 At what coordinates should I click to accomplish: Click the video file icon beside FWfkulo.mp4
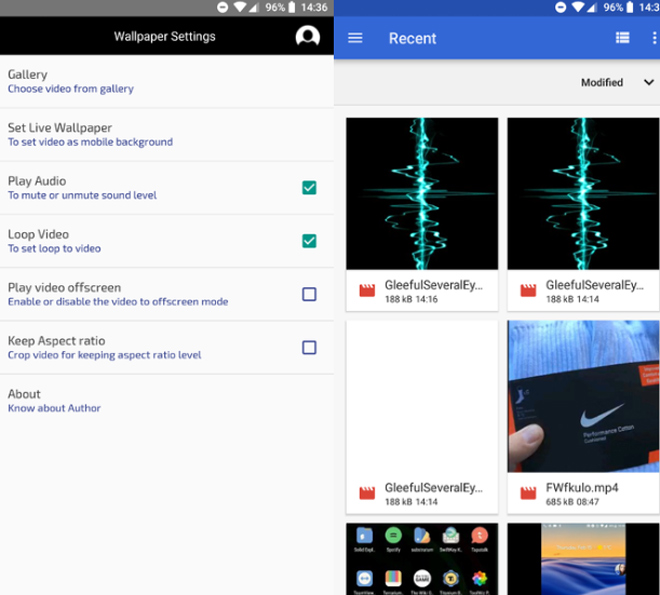[528, 491]
